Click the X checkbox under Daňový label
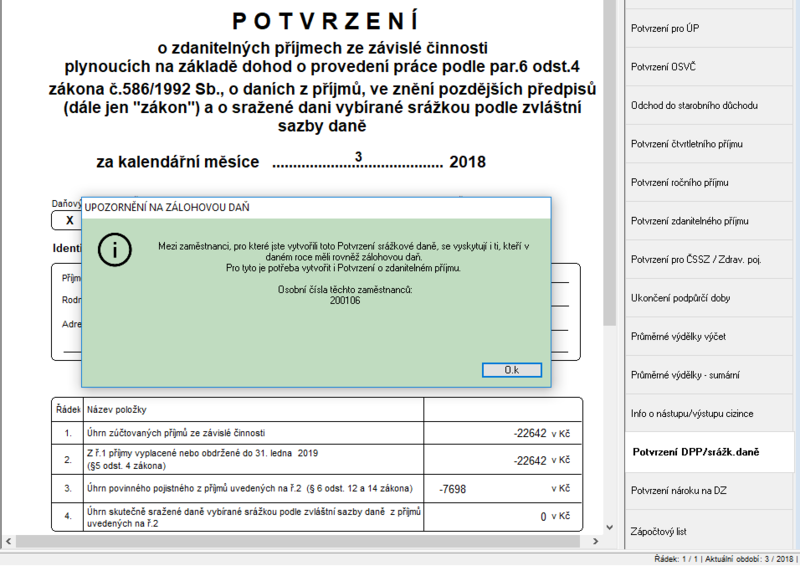800x566 pixels. pos(69,220)
